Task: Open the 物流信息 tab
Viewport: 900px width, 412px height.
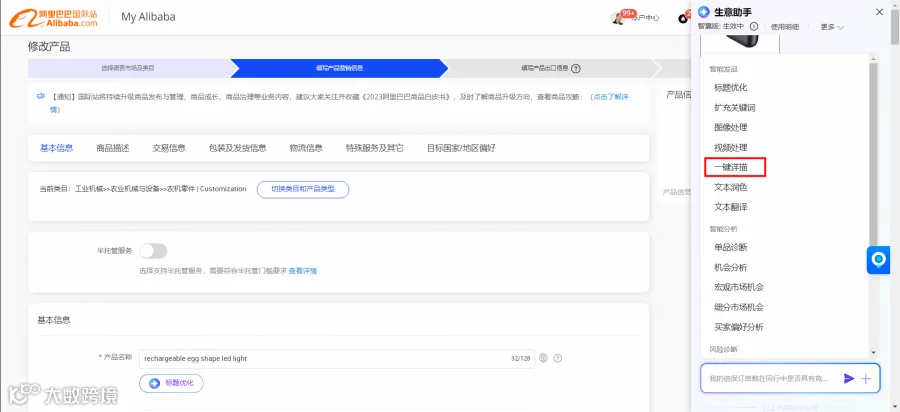Action: tap(307, 148)
